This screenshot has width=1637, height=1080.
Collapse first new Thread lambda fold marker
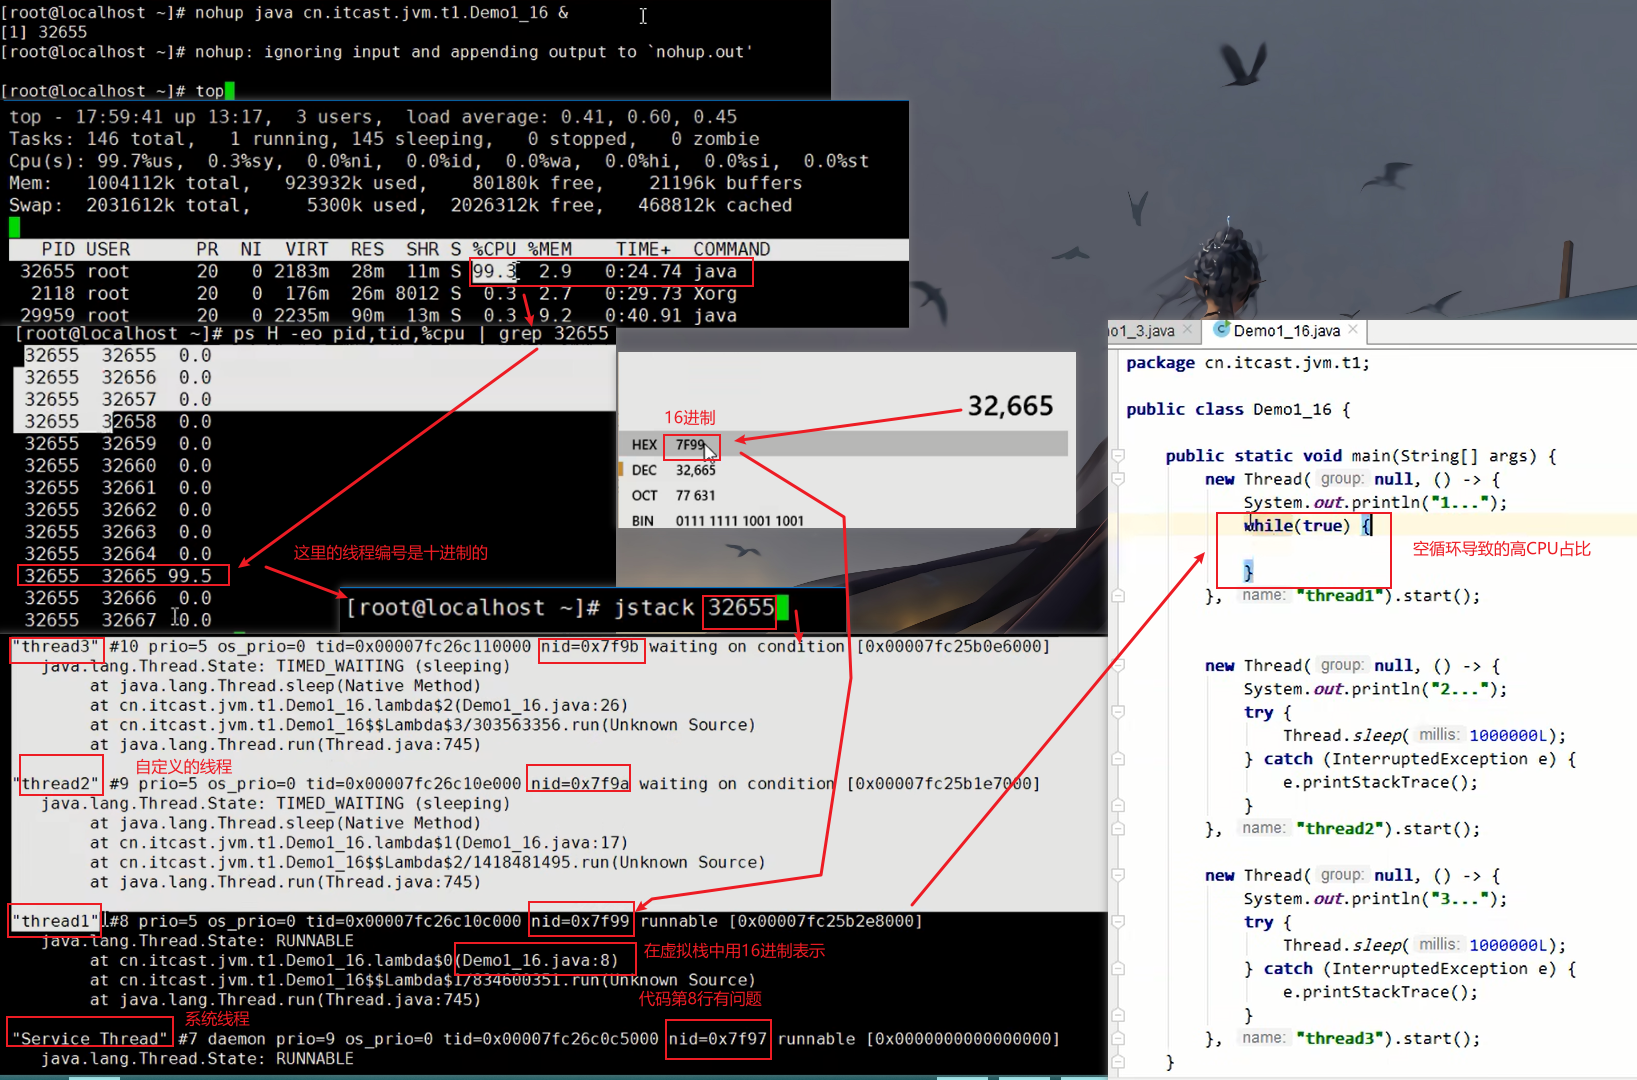[x=1118, y=480]
